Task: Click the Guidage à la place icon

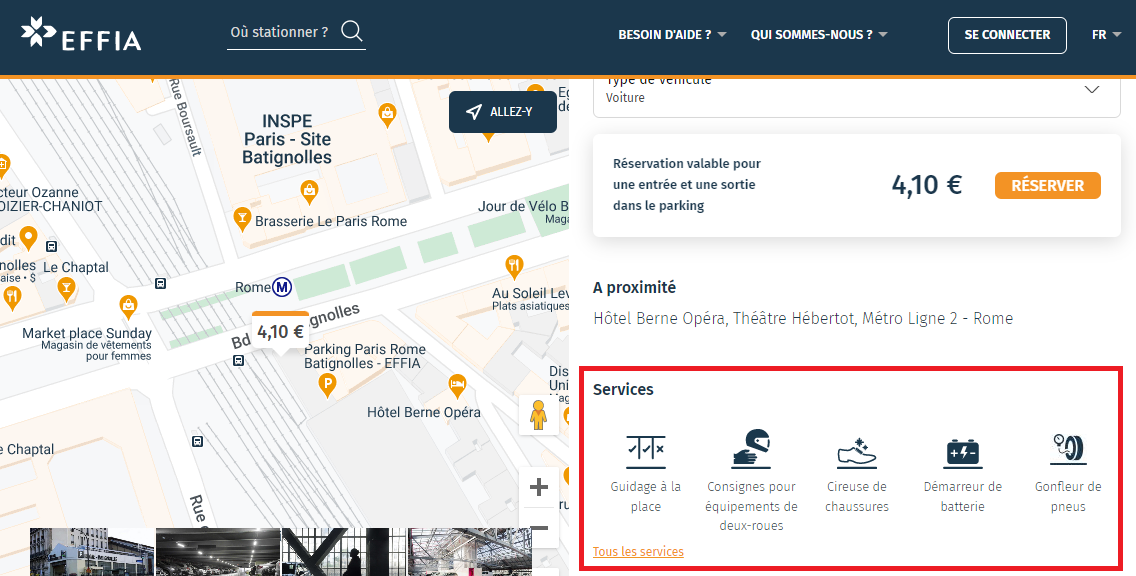Action: click(646, 450)
